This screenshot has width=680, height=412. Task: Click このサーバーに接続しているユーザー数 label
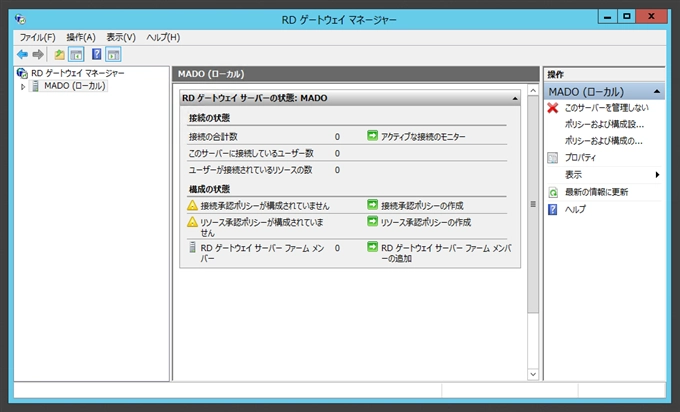[x=251, y=154]
